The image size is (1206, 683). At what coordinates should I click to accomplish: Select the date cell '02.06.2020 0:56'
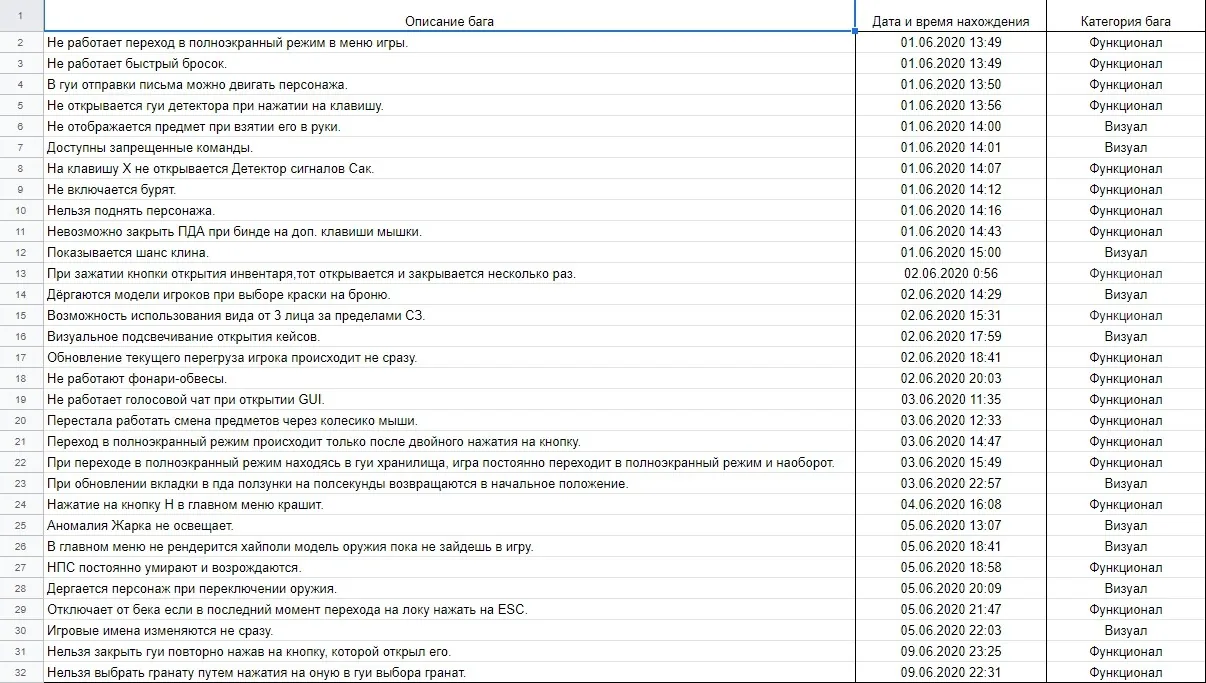coord(951,273)
